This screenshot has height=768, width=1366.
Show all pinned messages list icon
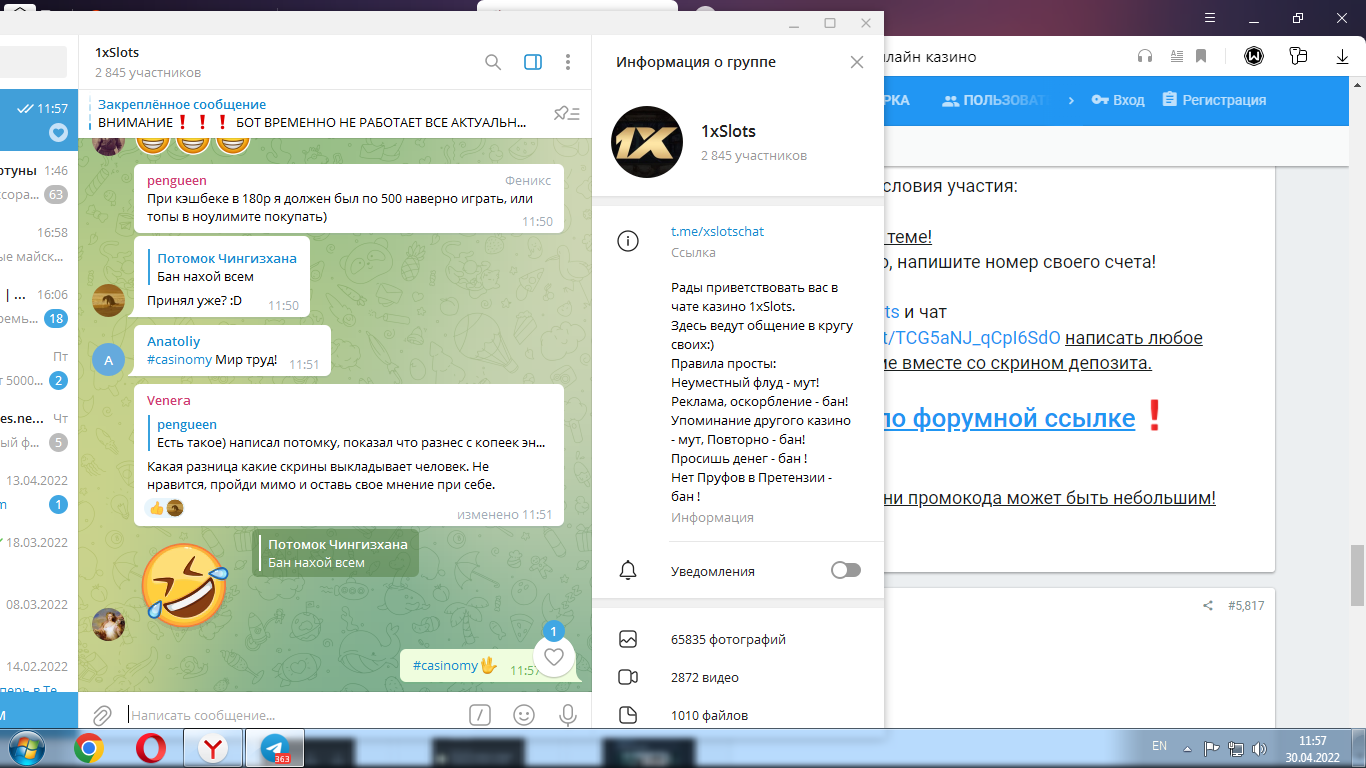[567, 113]
